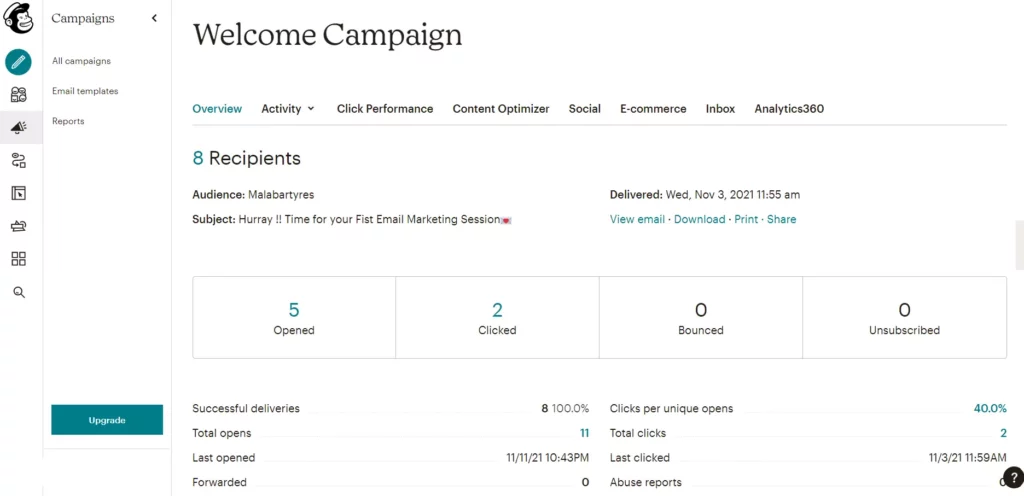Click the 5 Opened stat box

[x=294, y=317]
